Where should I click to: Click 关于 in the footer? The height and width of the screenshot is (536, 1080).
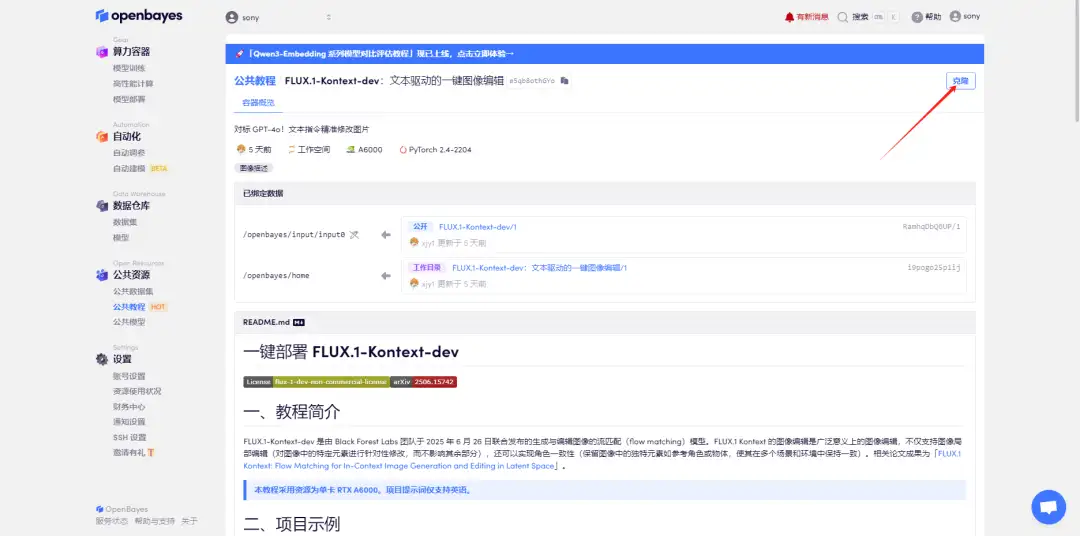click(189, 522)
